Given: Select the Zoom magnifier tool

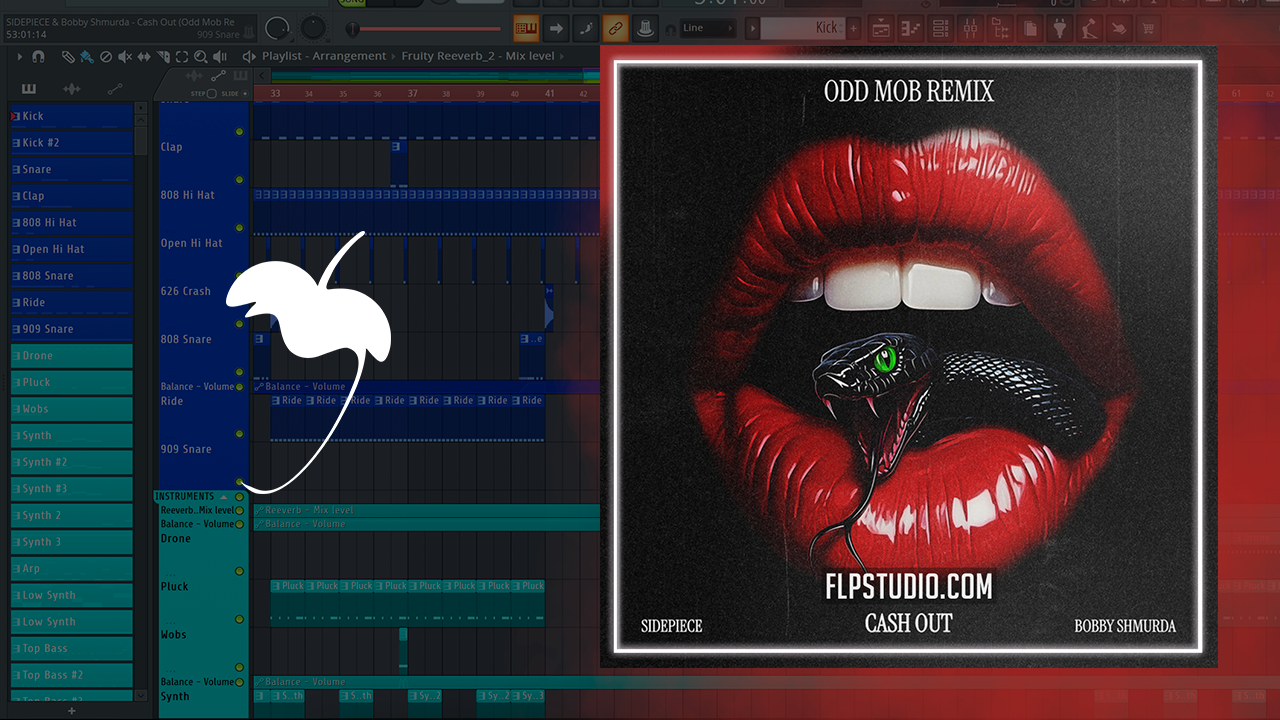Looking at the screenshot, I should click(201, 57).
